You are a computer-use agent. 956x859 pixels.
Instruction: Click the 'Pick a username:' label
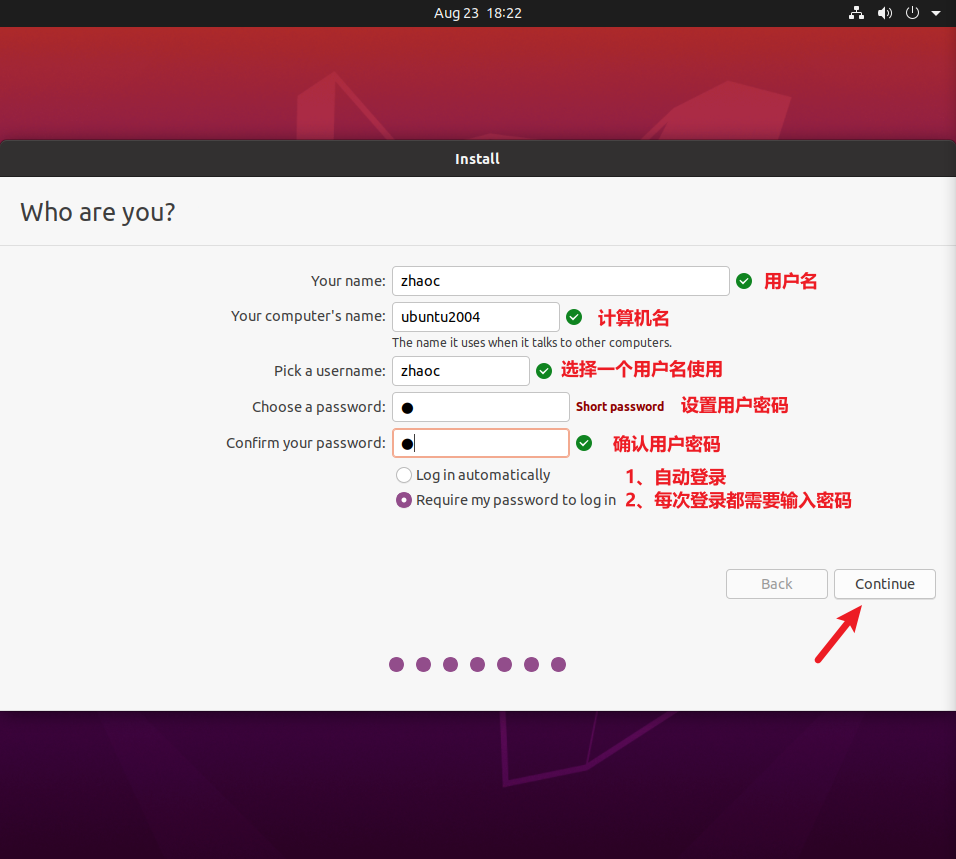[x=330, y=371]
